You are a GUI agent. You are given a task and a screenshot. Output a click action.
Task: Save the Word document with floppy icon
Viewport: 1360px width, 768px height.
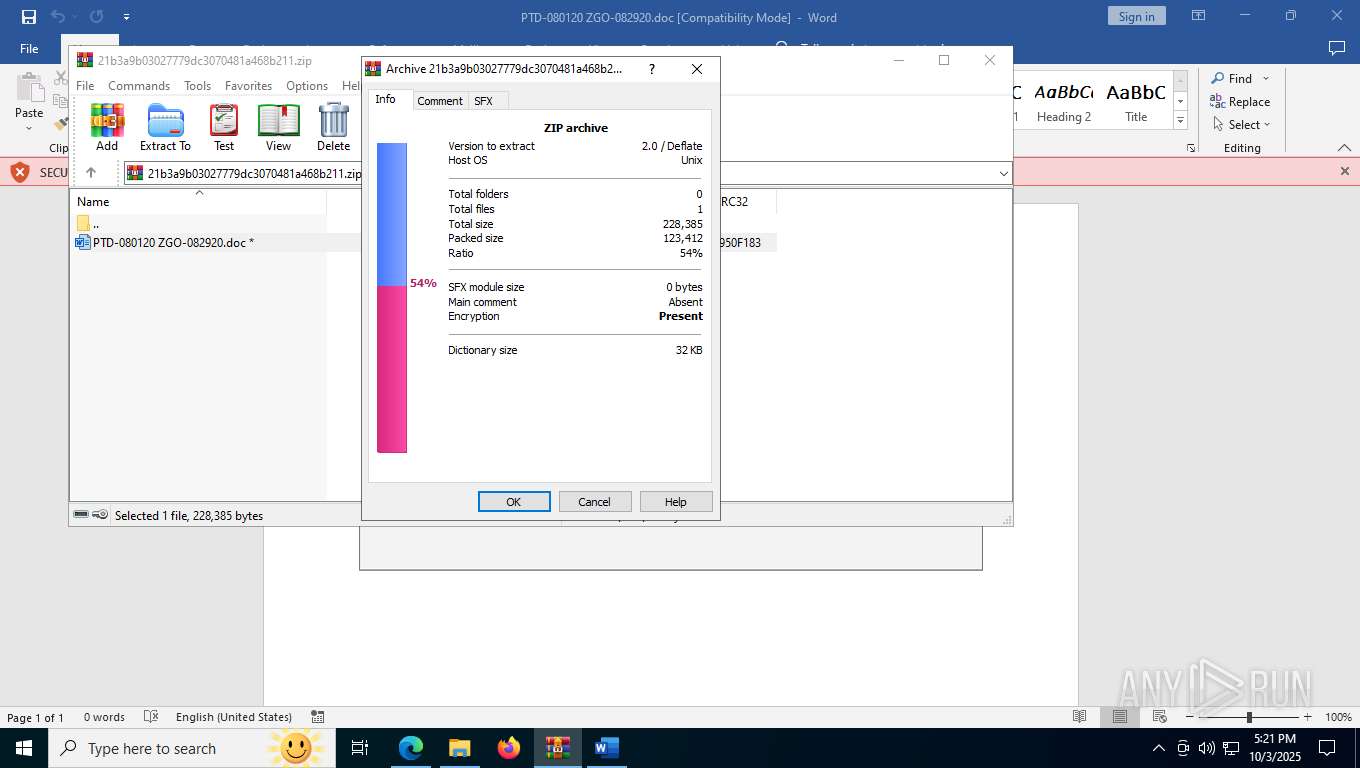pos(29,17)
